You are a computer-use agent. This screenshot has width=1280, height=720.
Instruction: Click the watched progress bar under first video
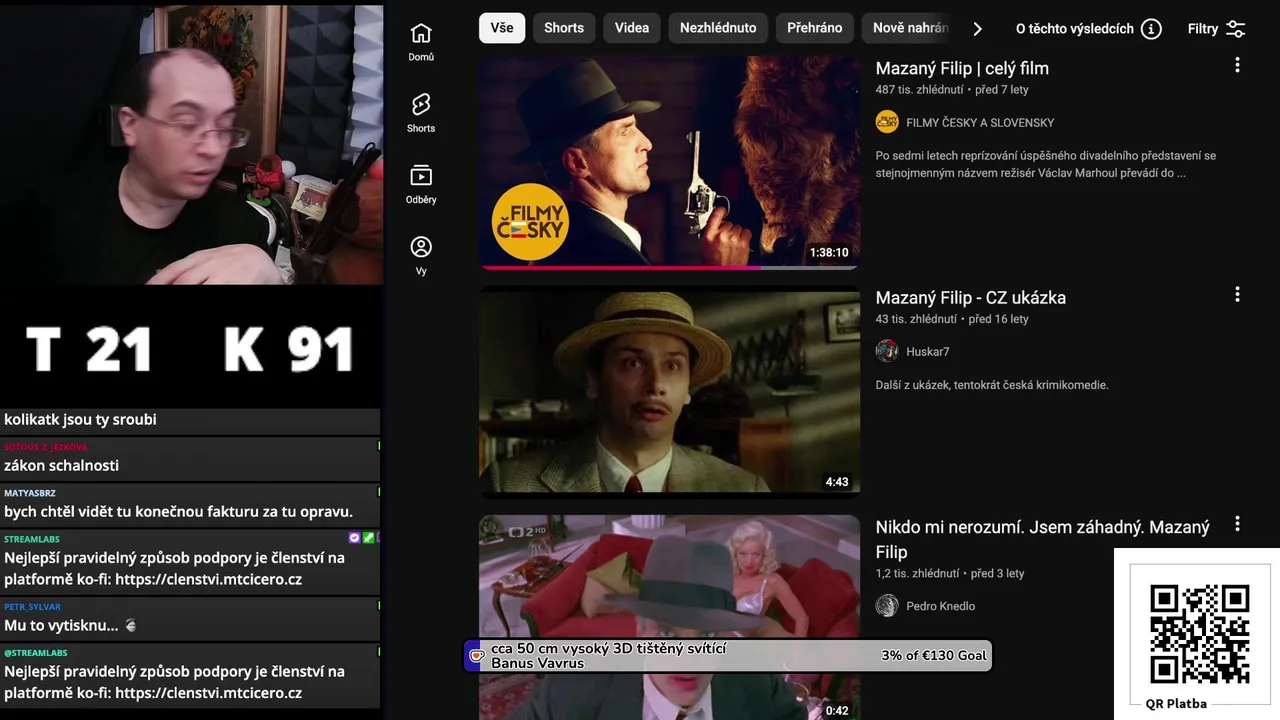[x=669, y=267]
